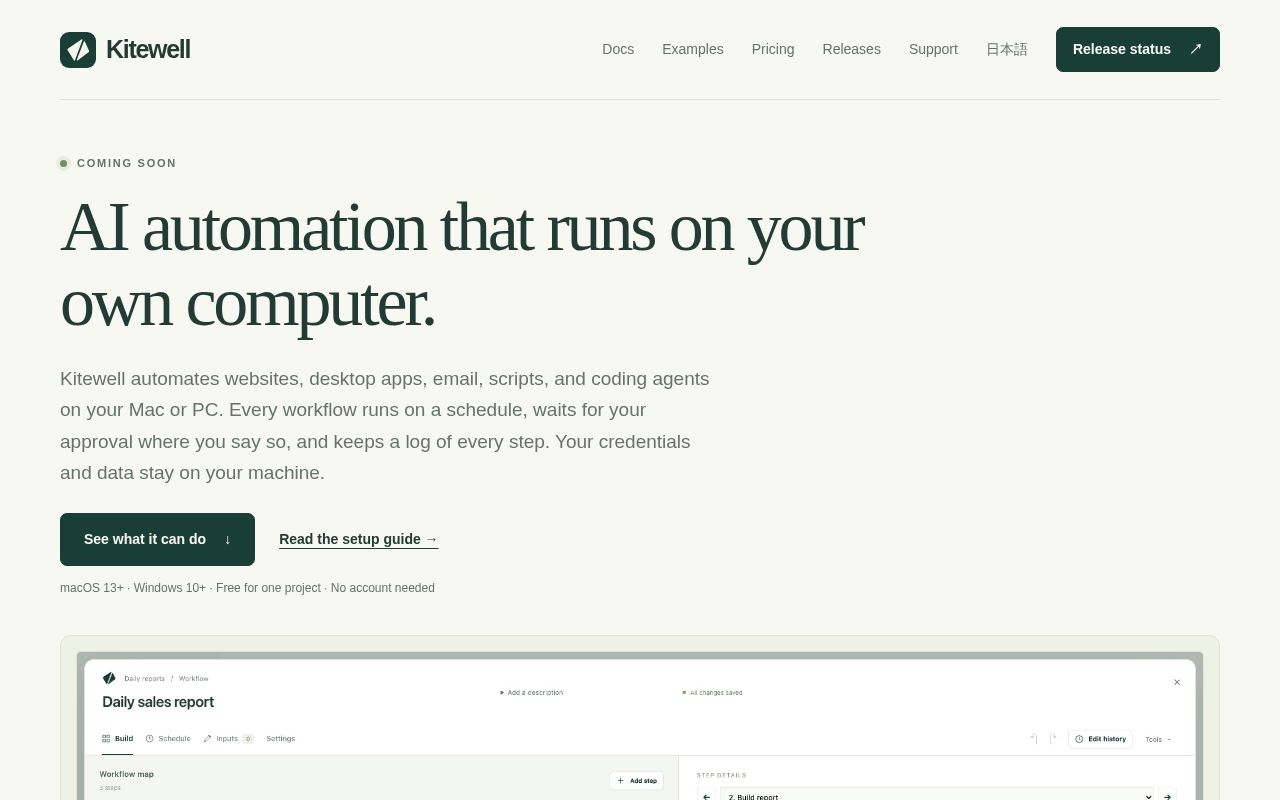Click the Kitewell logo icon

78,50
